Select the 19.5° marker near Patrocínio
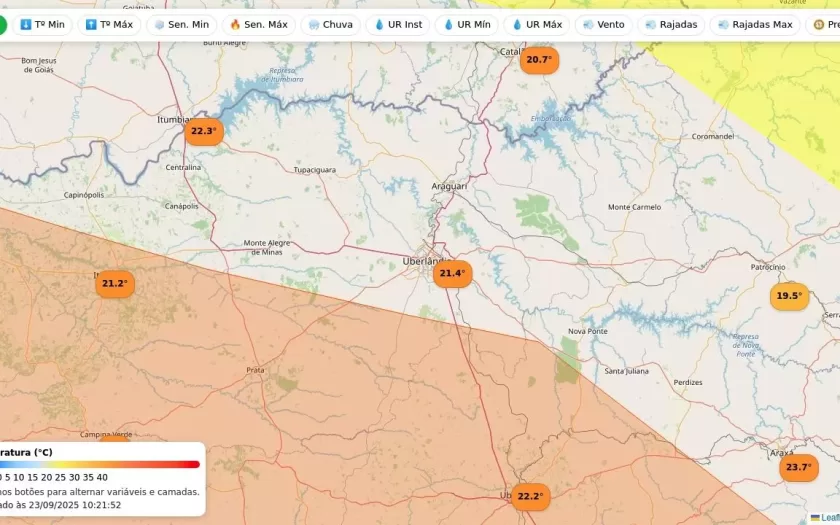This screenshot has height=525, width=840. pyautogui.click(x=789, y=296)
